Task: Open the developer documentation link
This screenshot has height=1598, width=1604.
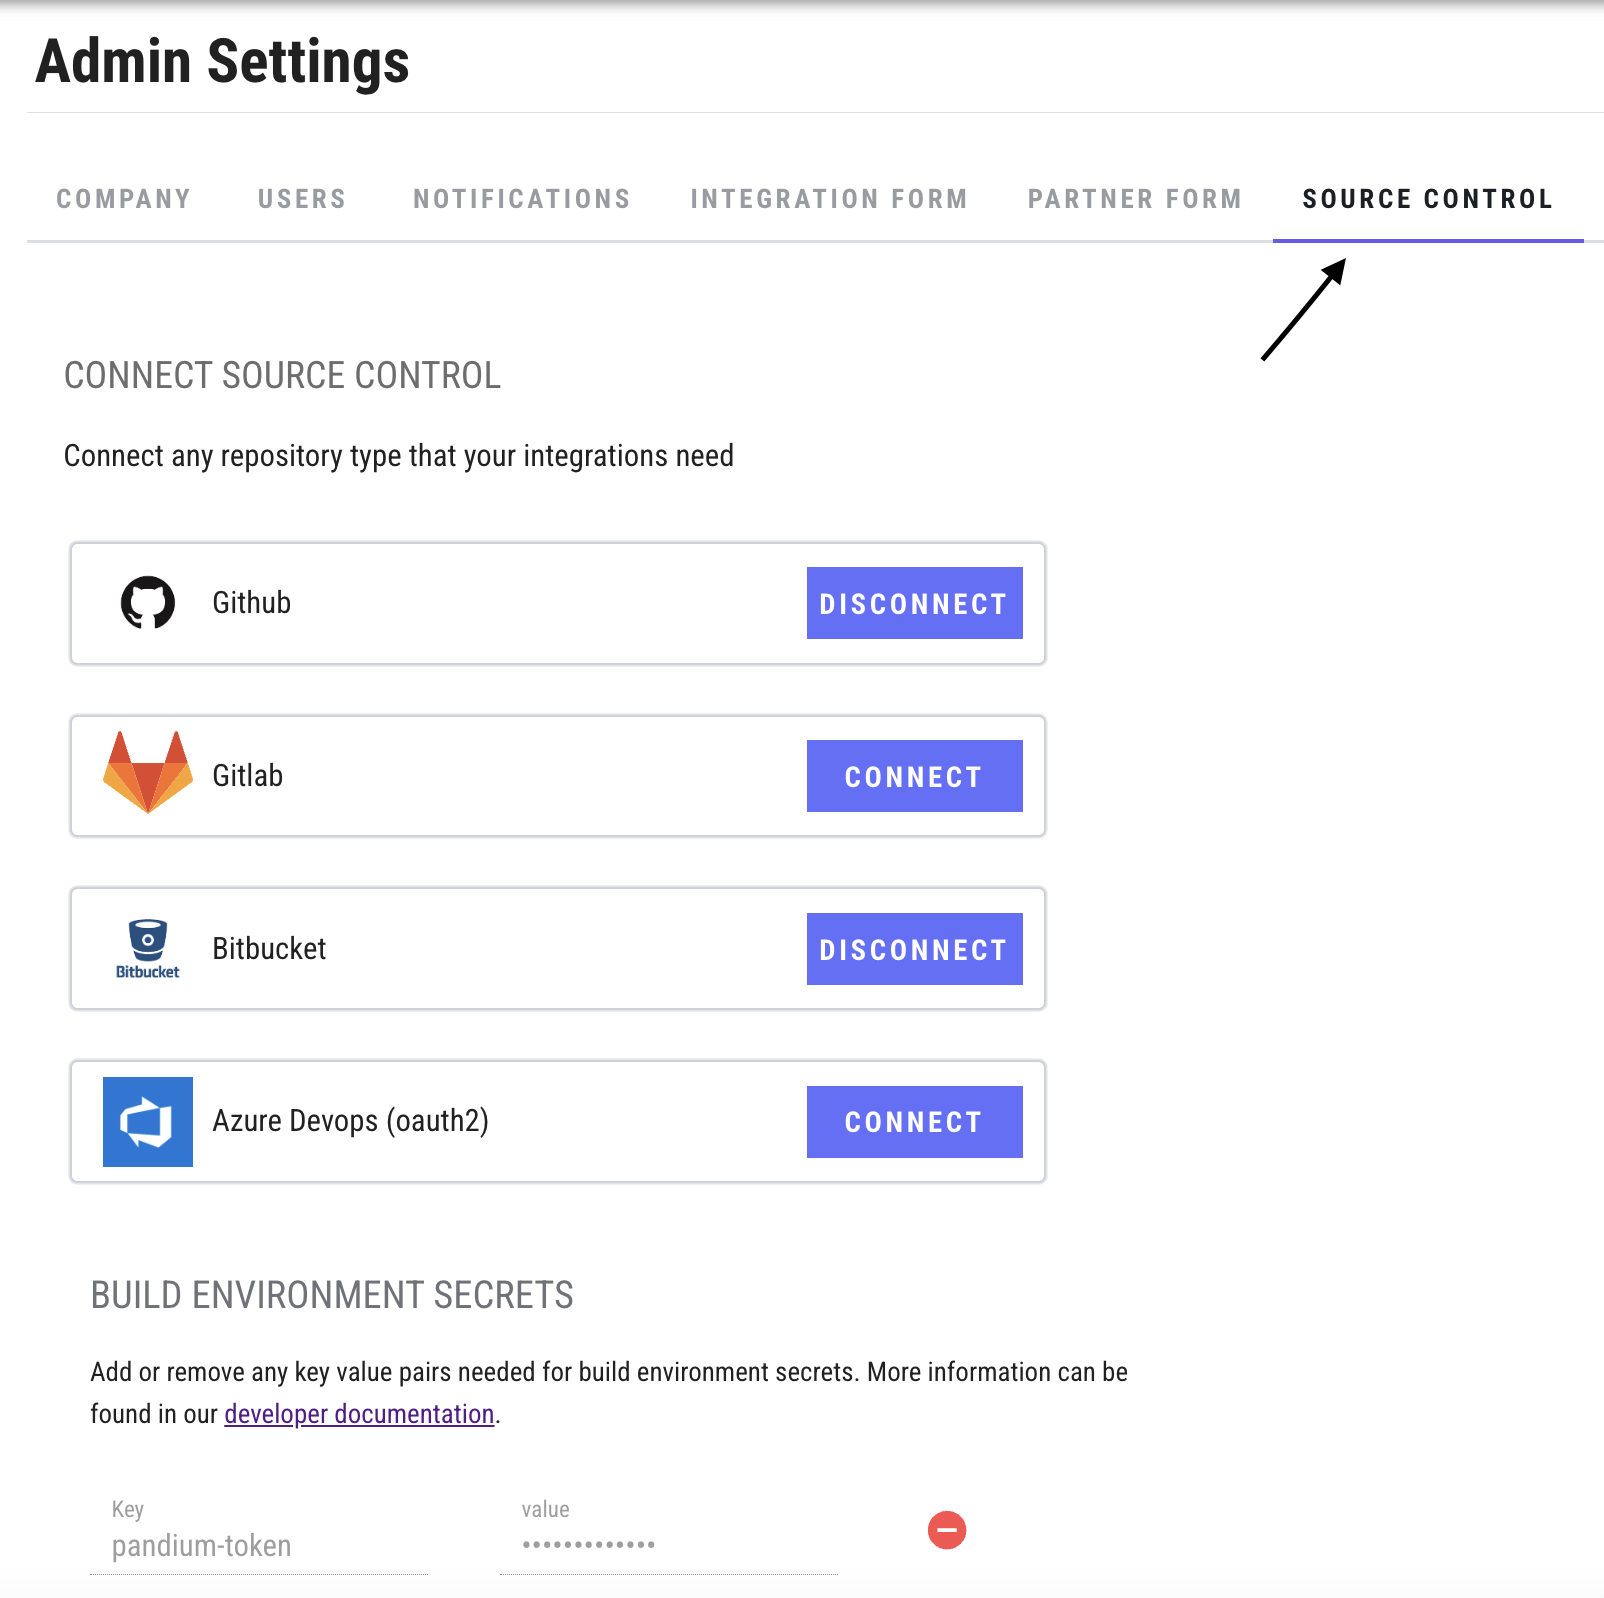Action: [359, 1414]
